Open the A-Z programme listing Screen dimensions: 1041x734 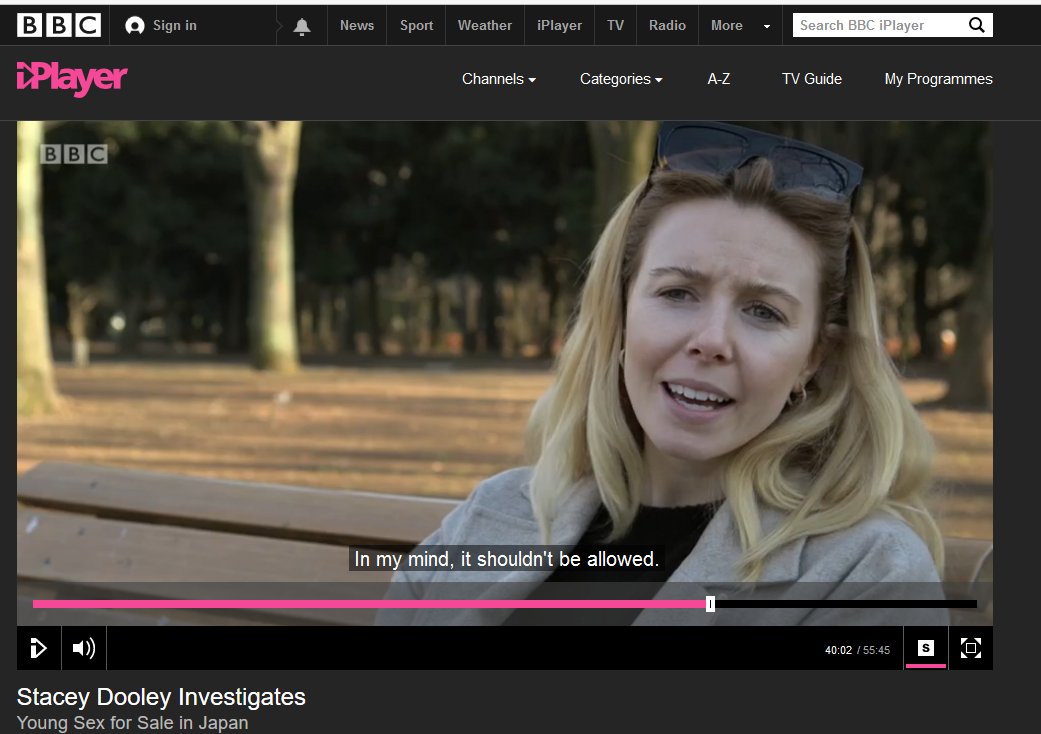pyautogui.click(x=718, y=79)
